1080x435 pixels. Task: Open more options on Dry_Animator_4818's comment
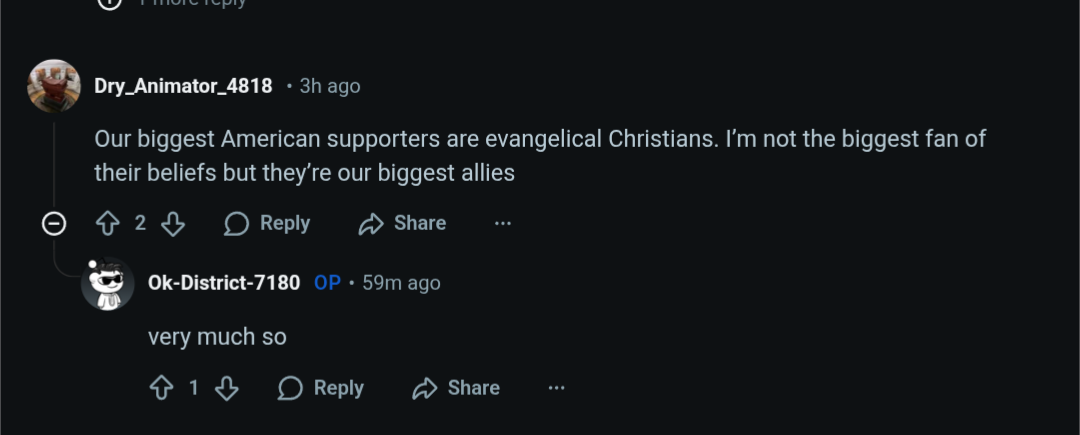(x=502, y=223)
